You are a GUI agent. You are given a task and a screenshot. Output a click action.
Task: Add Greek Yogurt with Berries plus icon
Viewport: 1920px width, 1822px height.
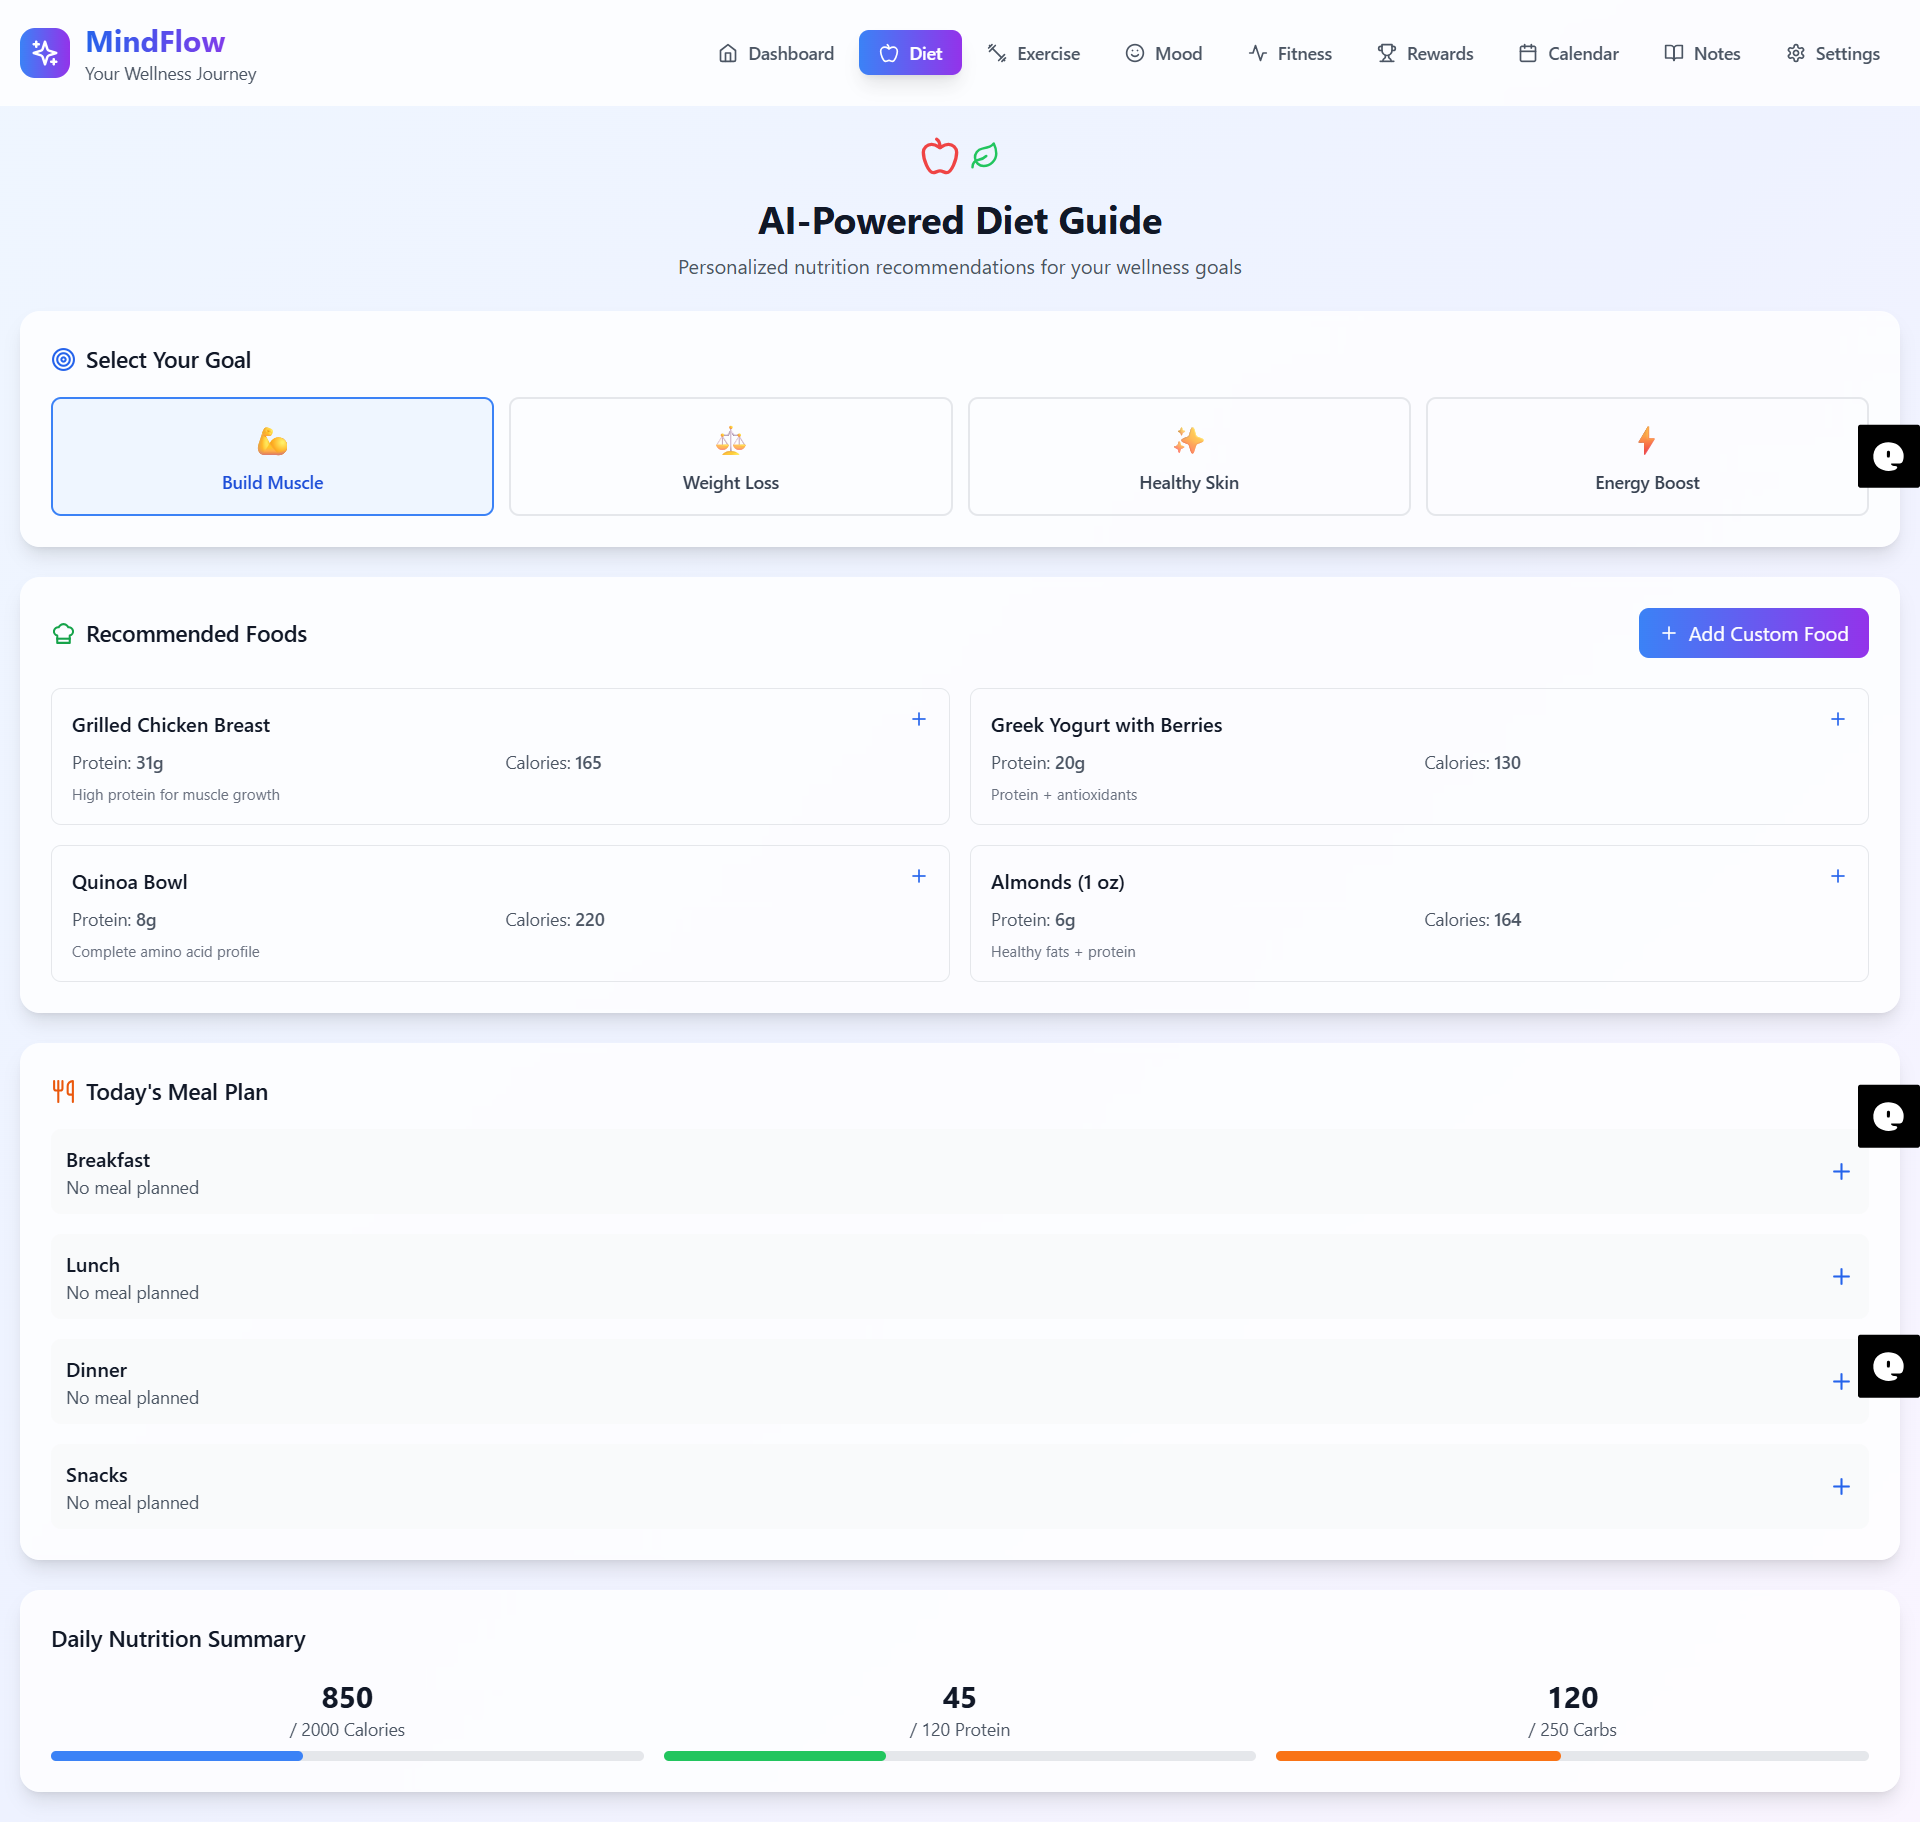[x=1837, y=720]
